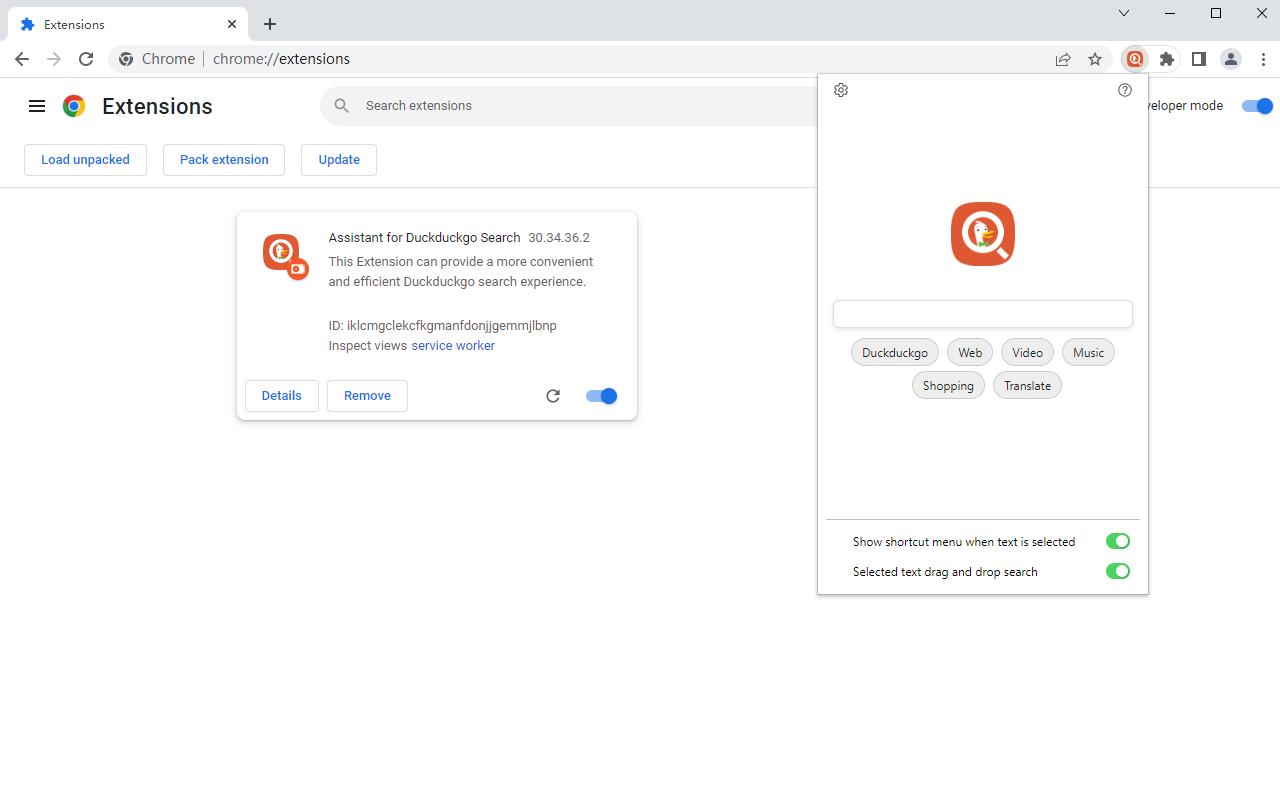Click the Assistant for Duckduckgo toolbar extension icon

pyautogui.click(x=1135, y=59)
